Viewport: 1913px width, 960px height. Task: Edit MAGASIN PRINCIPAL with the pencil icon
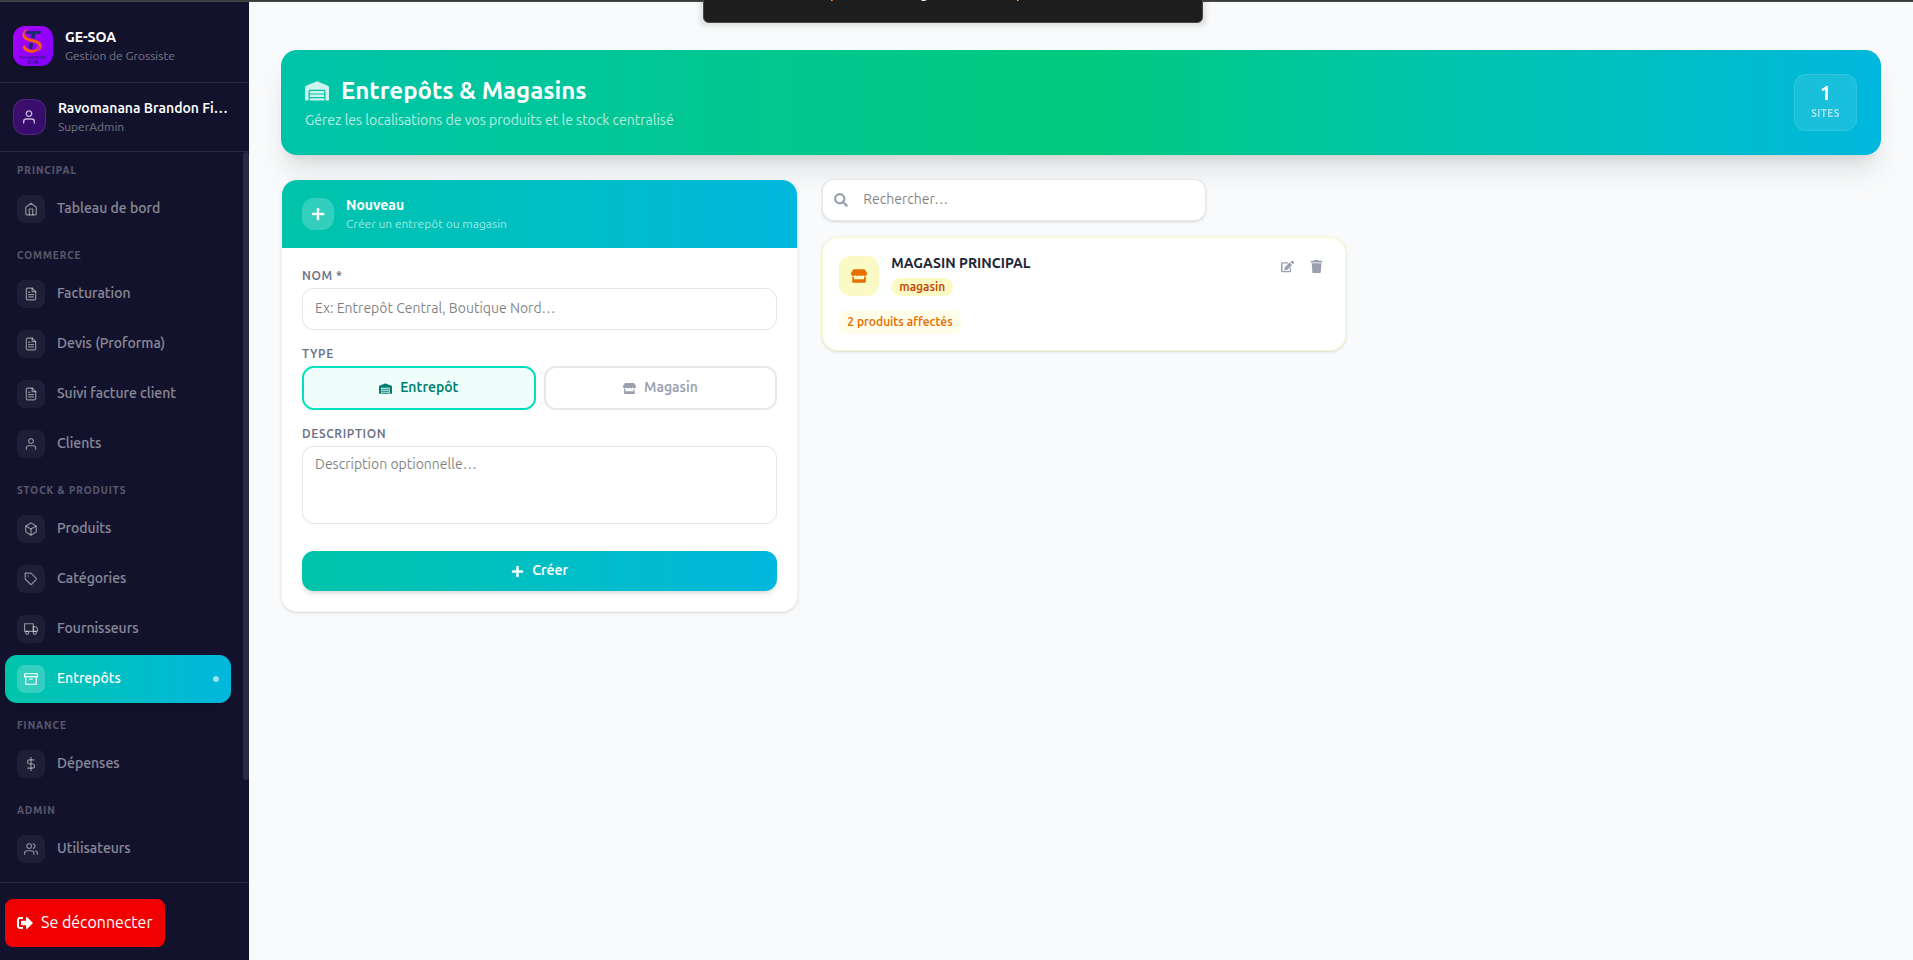[1287, 267]
